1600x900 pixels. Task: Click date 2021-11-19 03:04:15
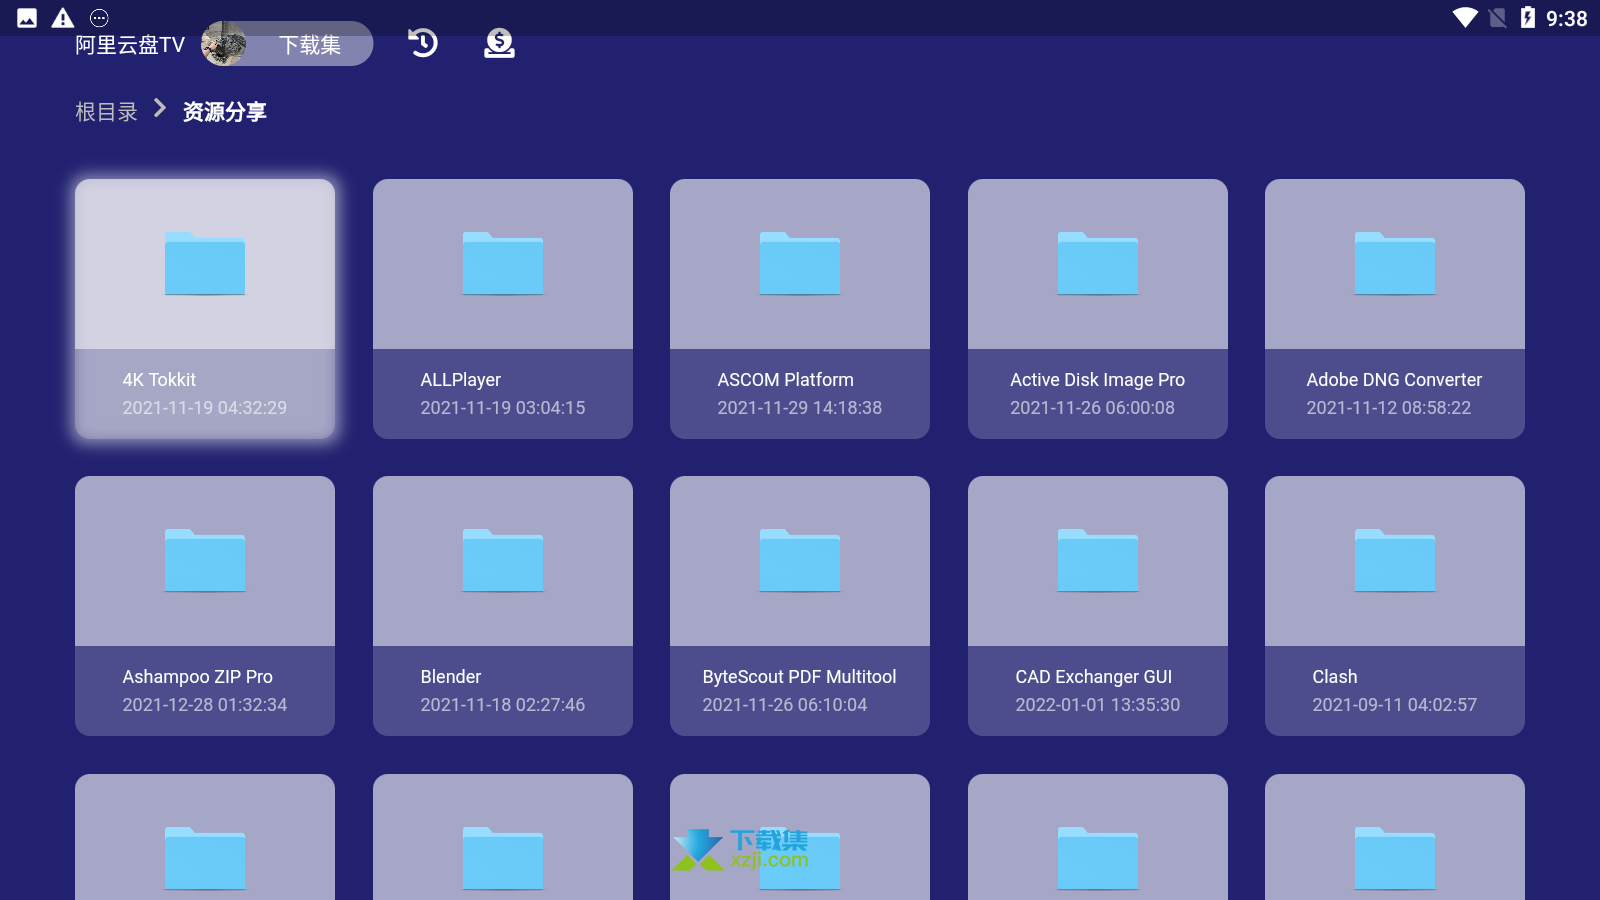(503, 408)
